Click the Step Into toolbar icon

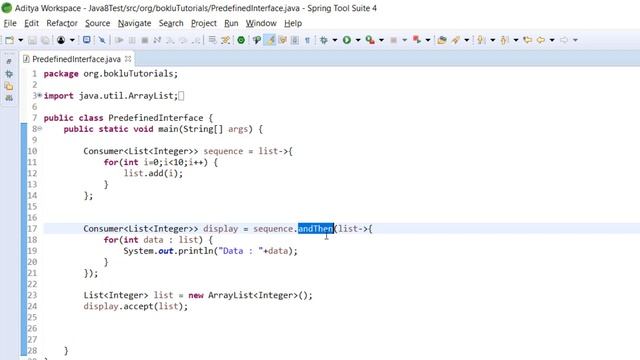coord(170,40)
